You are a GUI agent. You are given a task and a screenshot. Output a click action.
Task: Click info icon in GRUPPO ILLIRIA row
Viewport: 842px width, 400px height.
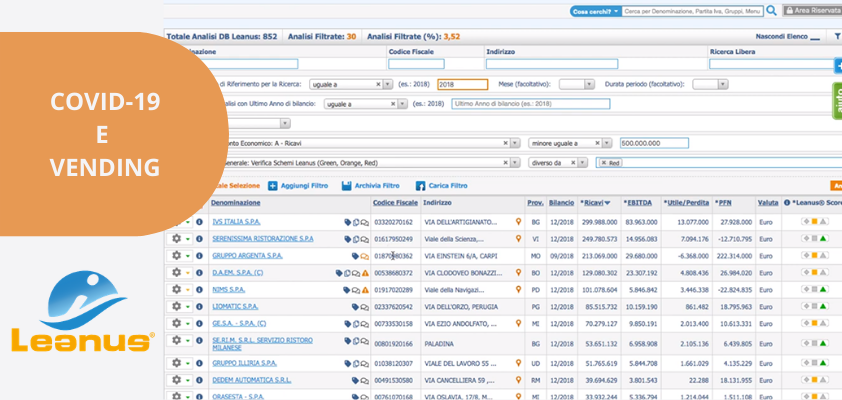199,363
